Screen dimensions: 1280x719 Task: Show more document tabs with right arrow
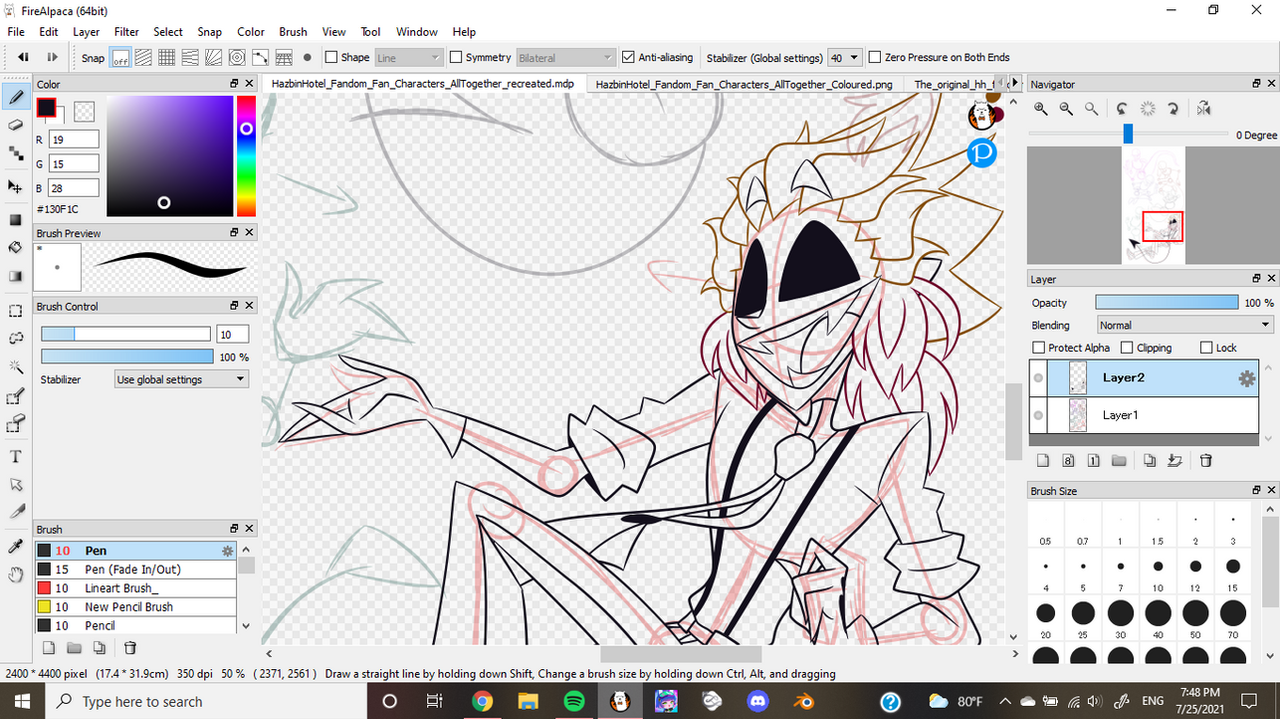pos(1015,84)
